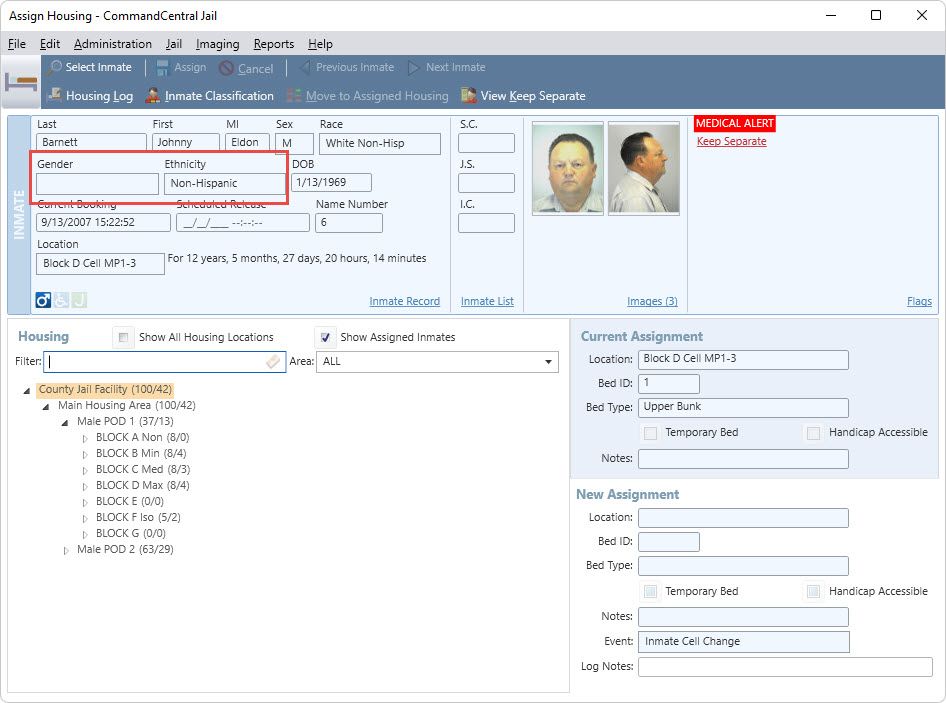Click the Keep Separate alert link
Screen dimensions: 946x703
click(731, 142)
